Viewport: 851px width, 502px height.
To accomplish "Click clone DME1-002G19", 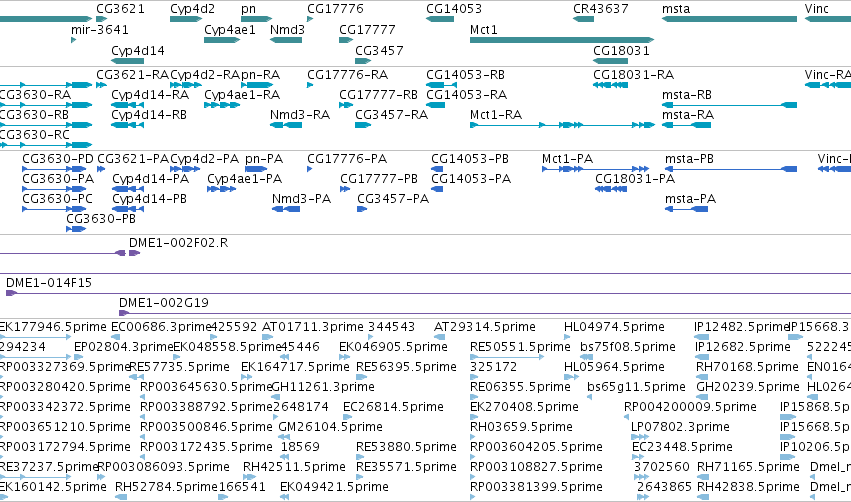I will coord(163,302).
